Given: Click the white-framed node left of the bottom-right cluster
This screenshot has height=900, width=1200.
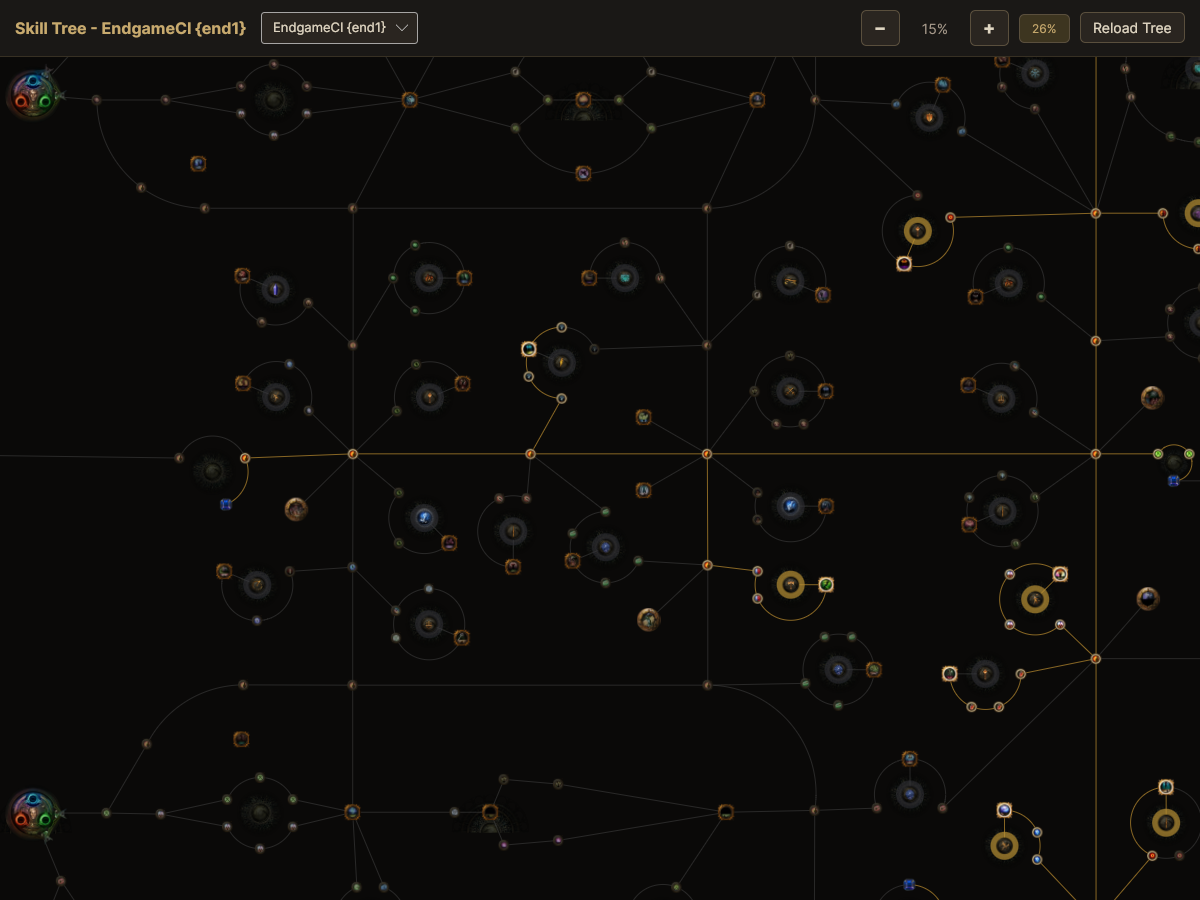Looking at the screenshot, I should pyautogui.click(x=947, y=674).
